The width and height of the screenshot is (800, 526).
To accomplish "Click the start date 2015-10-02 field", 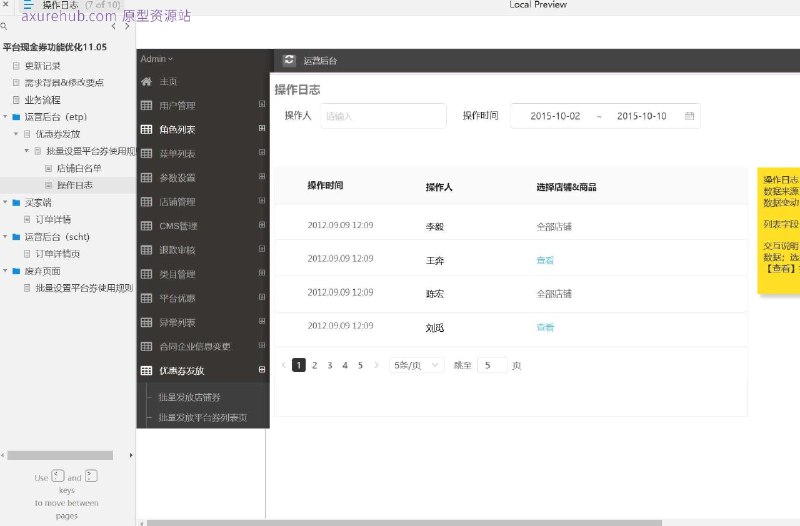I will [x=555, y=116].
